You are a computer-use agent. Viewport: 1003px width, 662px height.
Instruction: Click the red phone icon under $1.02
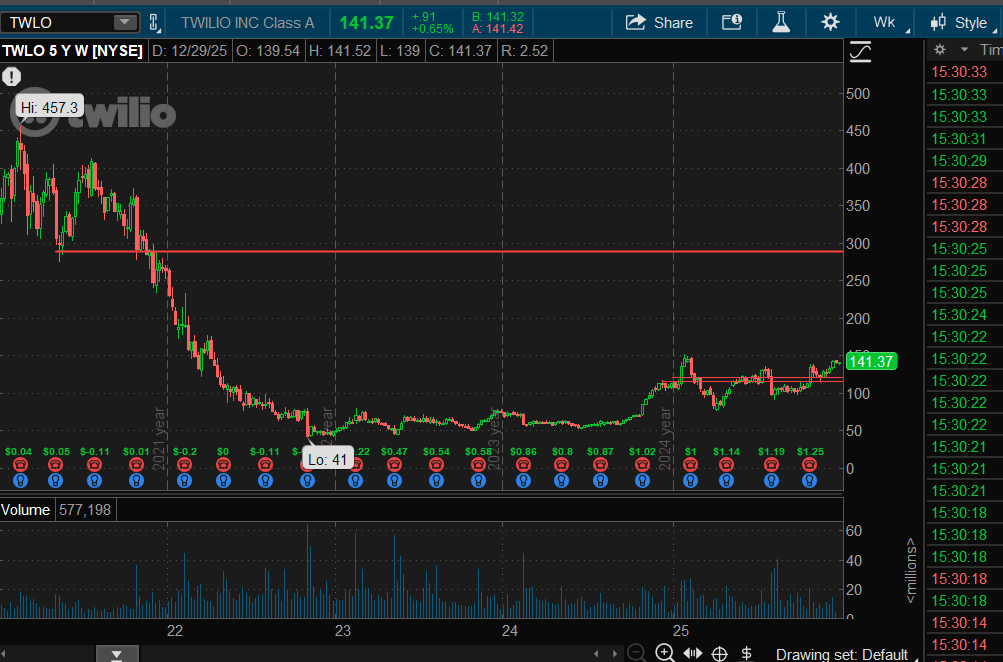point(642,465)
